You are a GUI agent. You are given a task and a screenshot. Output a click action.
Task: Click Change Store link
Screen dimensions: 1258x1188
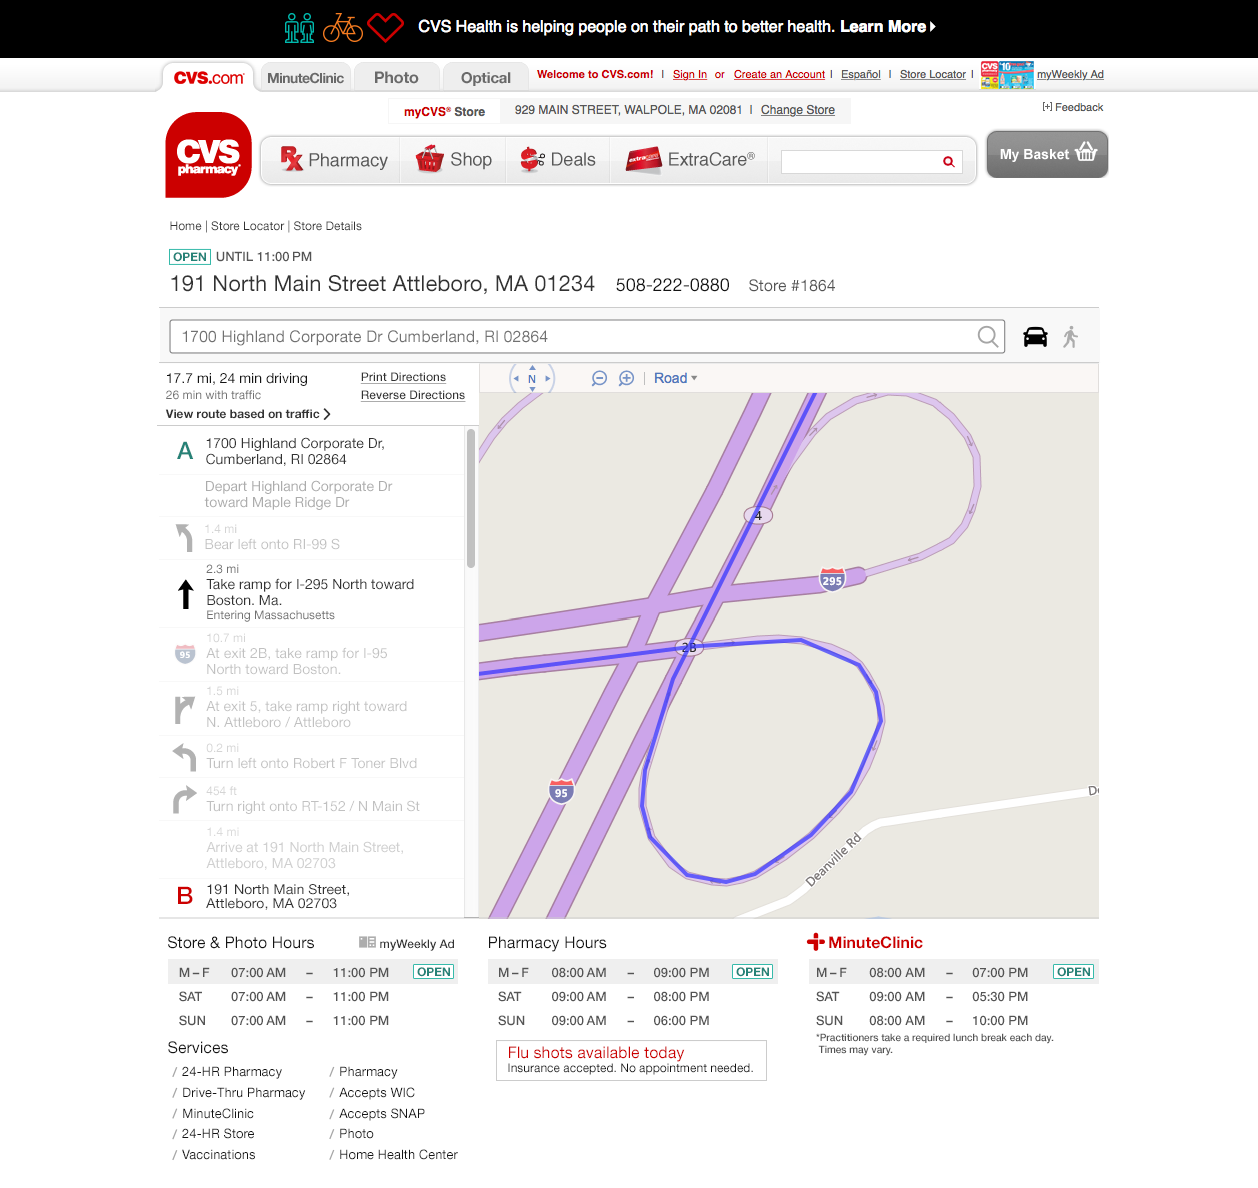click(x=798, y=110)
